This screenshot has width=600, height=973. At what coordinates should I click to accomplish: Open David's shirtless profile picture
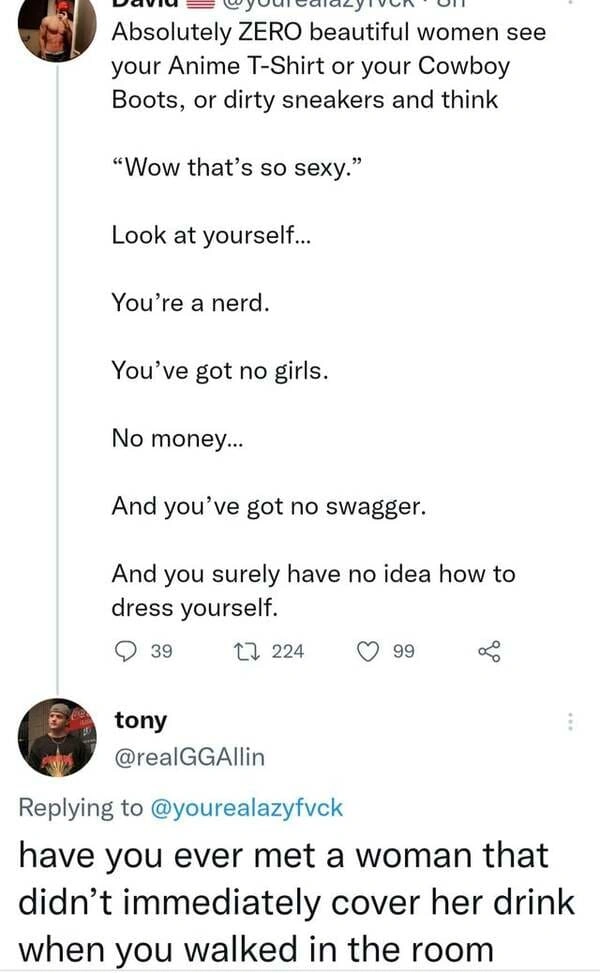(57, 28)
